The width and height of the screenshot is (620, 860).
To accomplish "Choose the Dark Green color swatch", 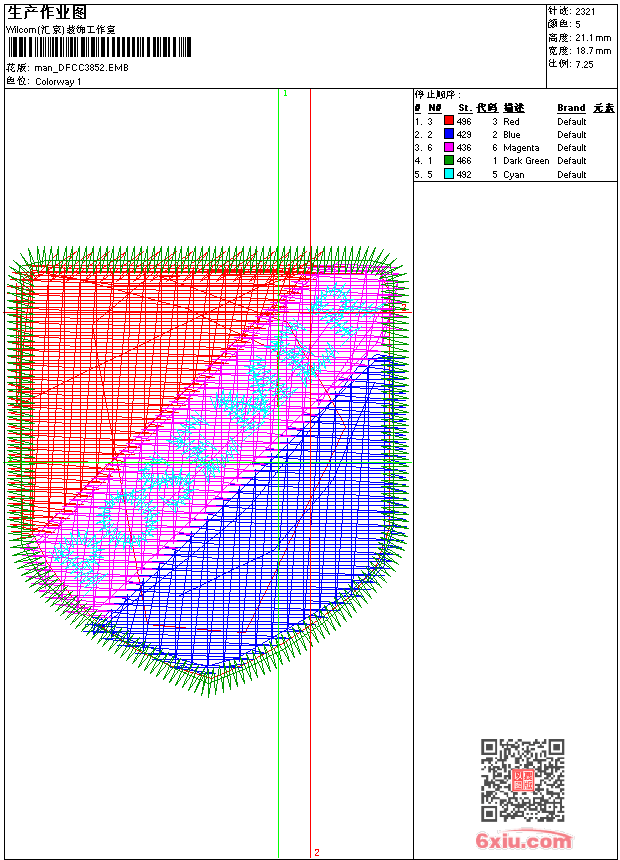I will click(449, 161).
